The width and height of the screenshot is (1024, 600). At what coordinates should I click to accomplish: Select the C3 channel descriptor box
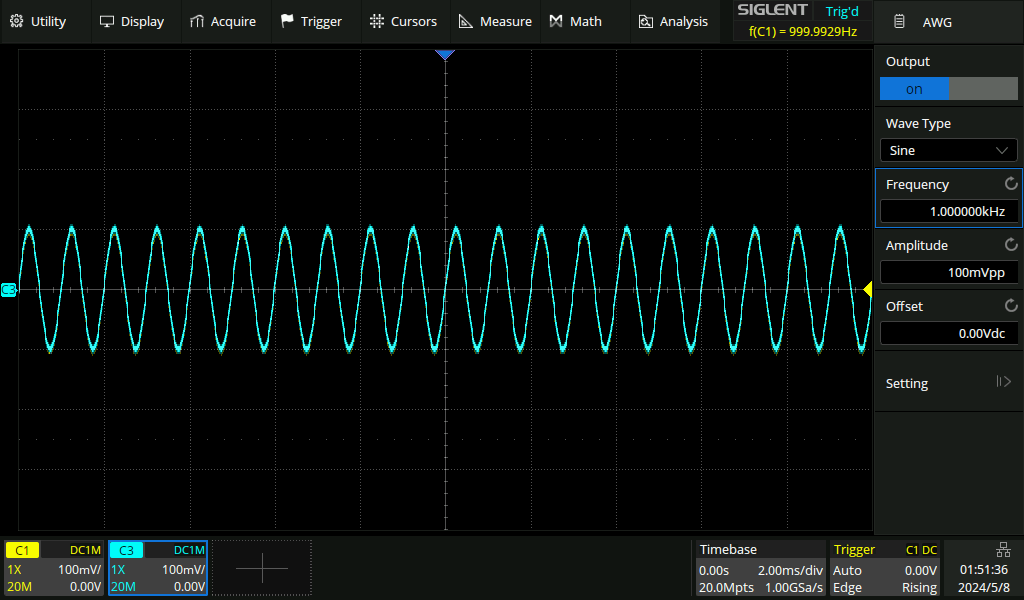[158, 568]
